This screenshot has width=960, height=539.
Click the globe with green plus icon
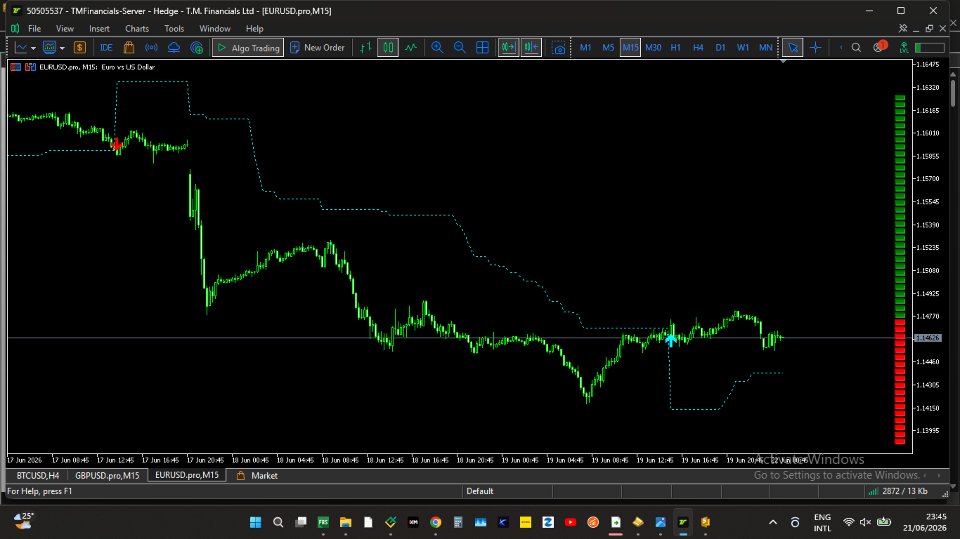coord(197,47)
